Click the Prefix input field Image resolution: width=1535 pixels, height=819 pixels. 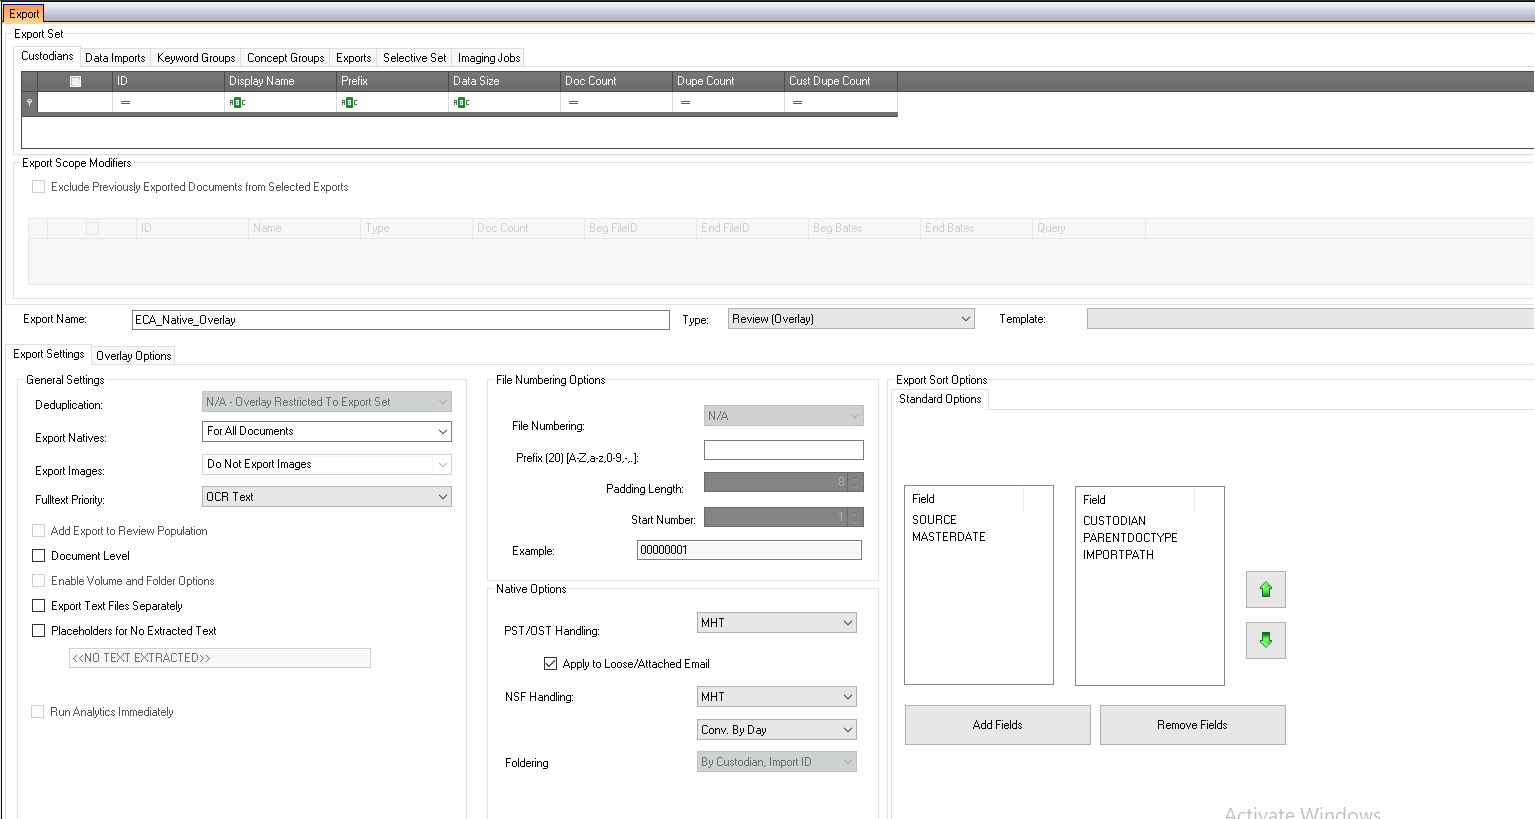tap(783, 450)
